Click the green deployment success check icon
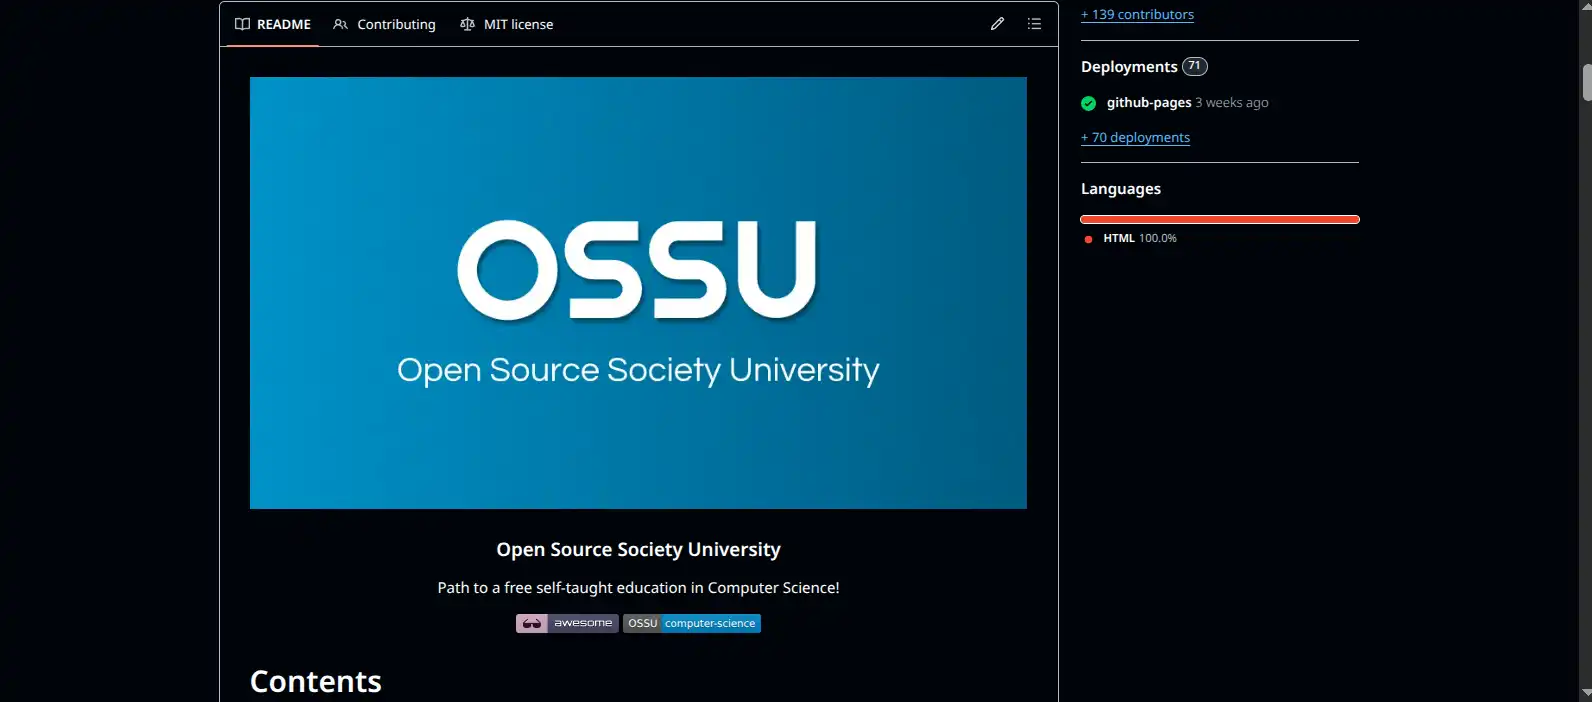Image resolution: width=1592 pixels, height=702 pixels. pos(1088,103)
